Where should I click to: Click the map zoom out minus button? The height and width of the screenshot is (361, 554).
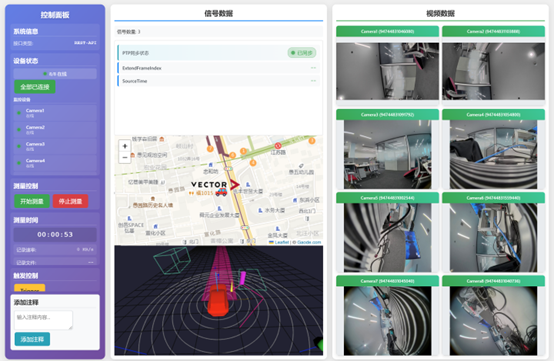[125, 158]
